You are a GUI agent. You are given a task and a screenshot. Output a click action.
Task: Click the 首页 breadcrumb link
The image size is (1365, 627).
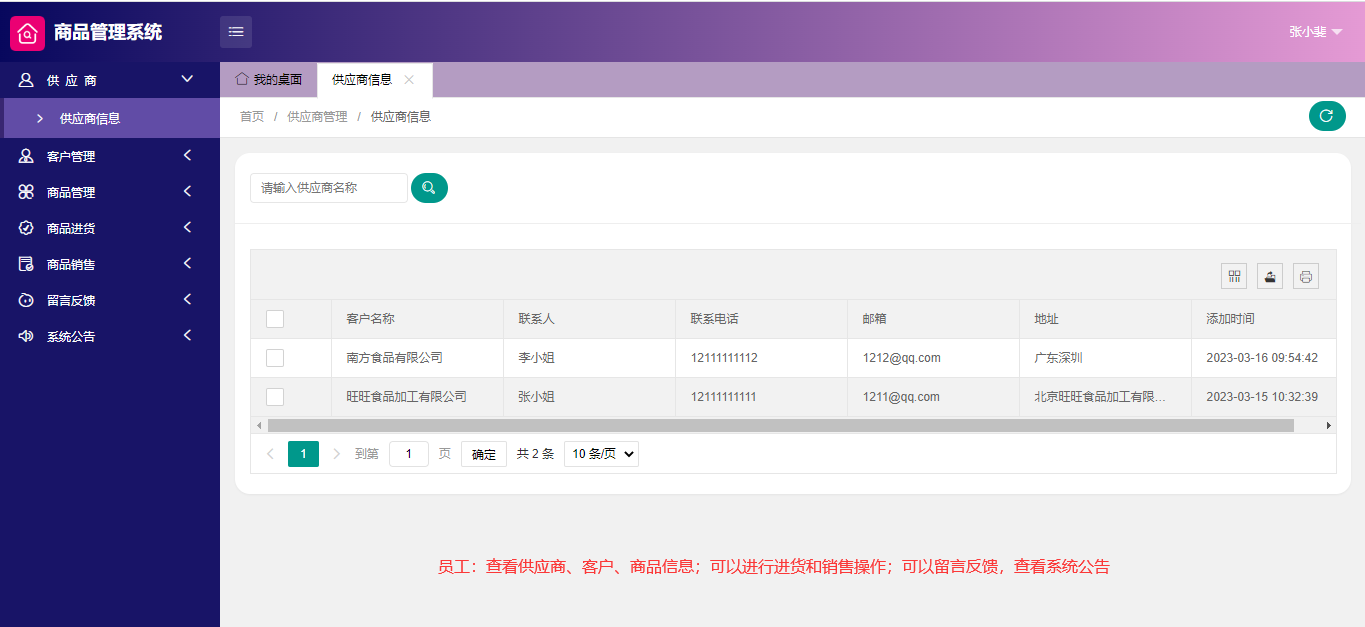(252, 117)
